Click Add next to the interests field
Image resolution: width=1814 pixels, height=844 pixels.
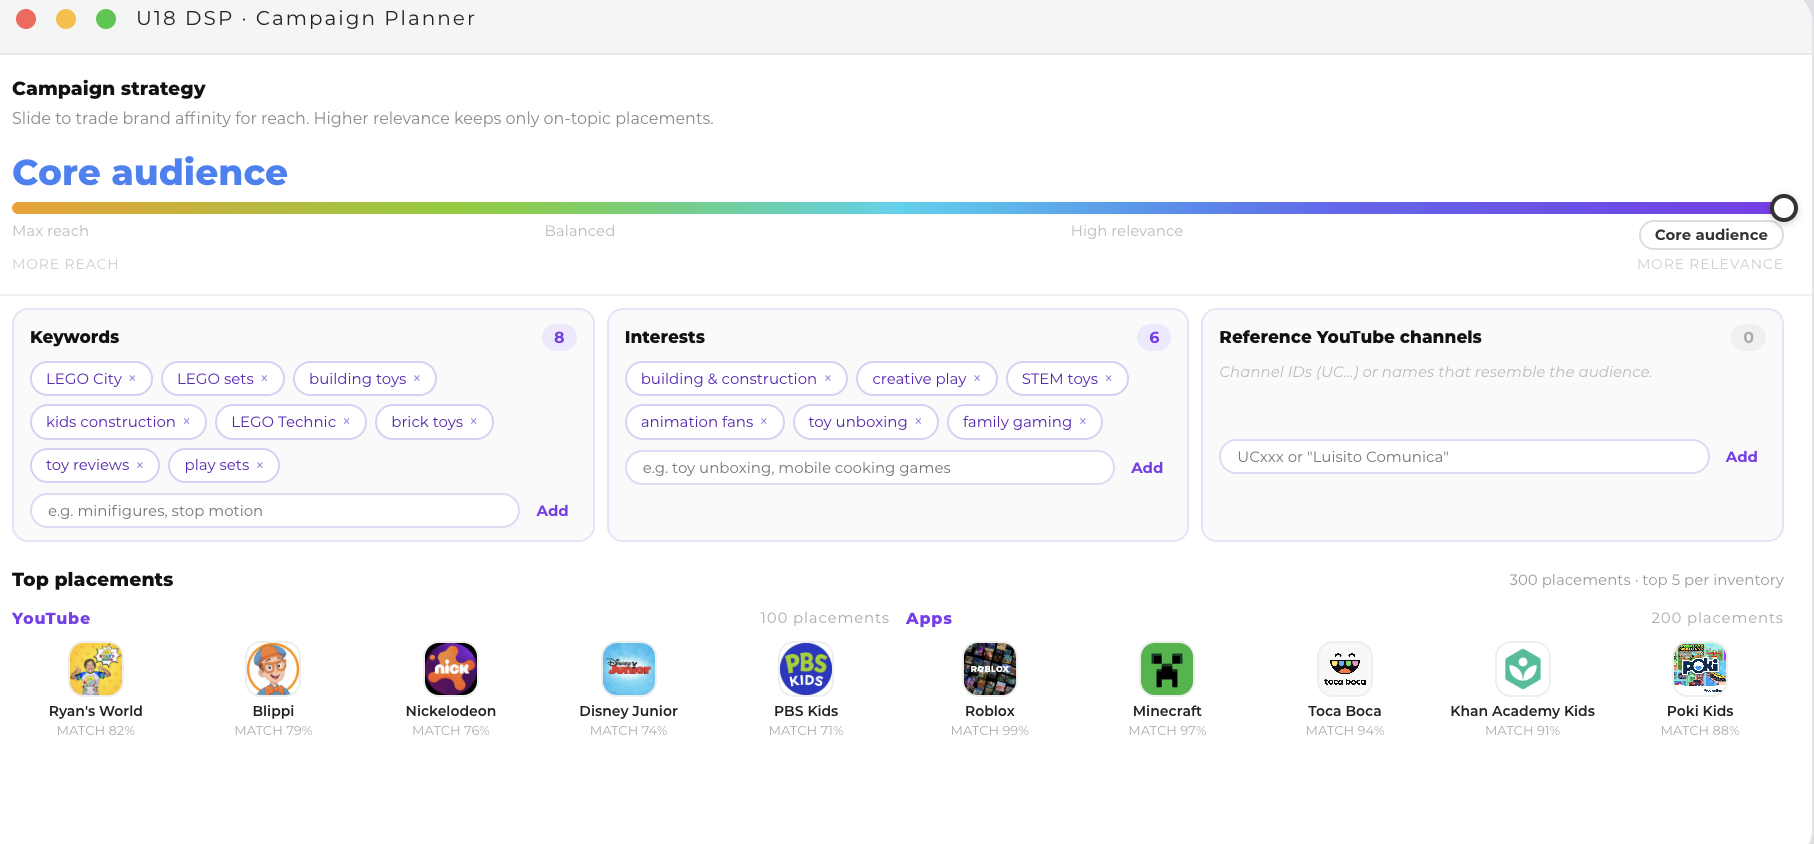pyautogui.click(x=1147, y=468)
